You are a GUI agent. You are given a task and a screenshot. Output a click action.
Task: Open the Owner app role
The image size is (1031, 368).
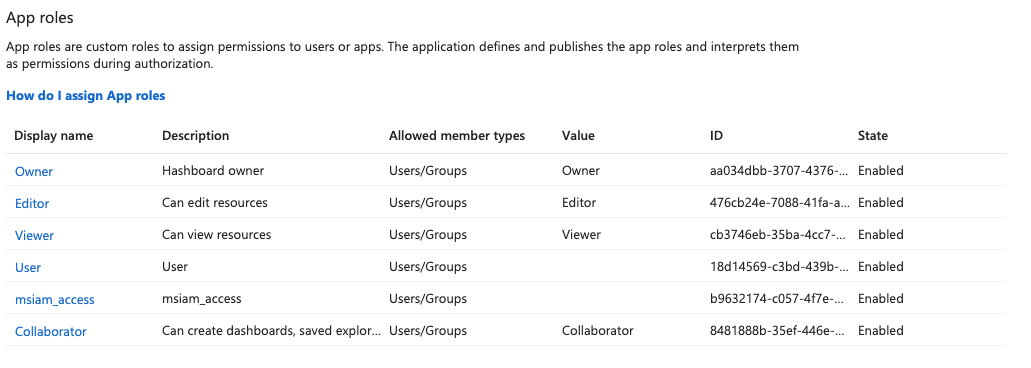point(34,172)
